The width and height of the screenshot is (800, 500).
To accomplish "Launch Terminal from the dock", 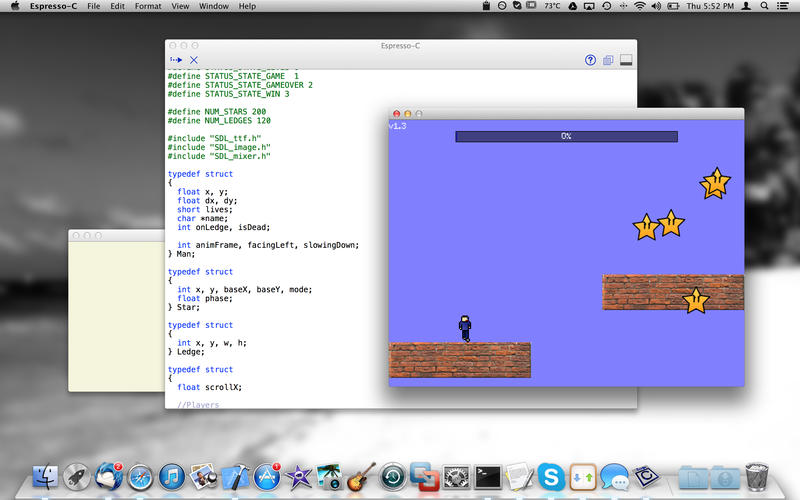I will pos(487,476).
